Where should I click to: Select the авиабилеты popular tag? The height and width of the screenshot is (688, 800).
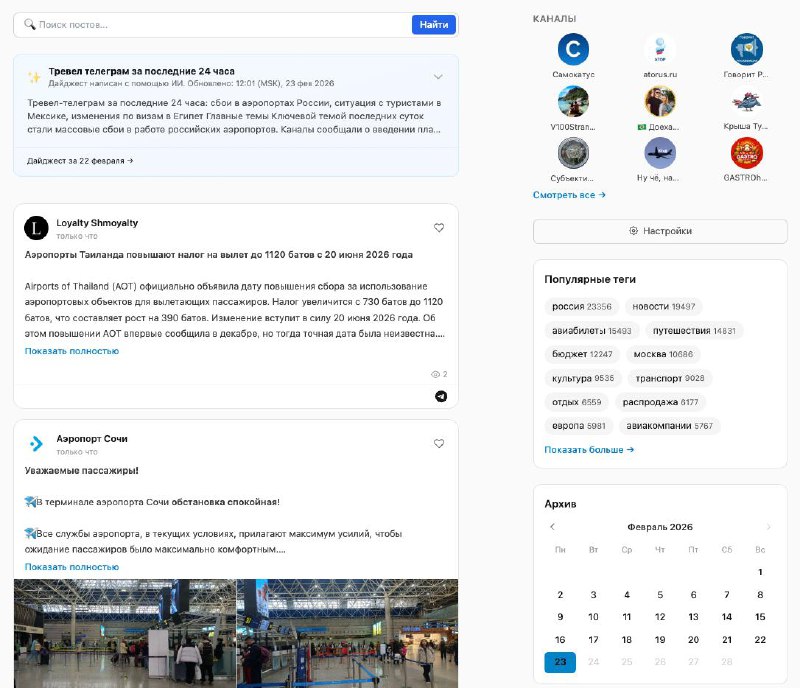pos(591,330)
